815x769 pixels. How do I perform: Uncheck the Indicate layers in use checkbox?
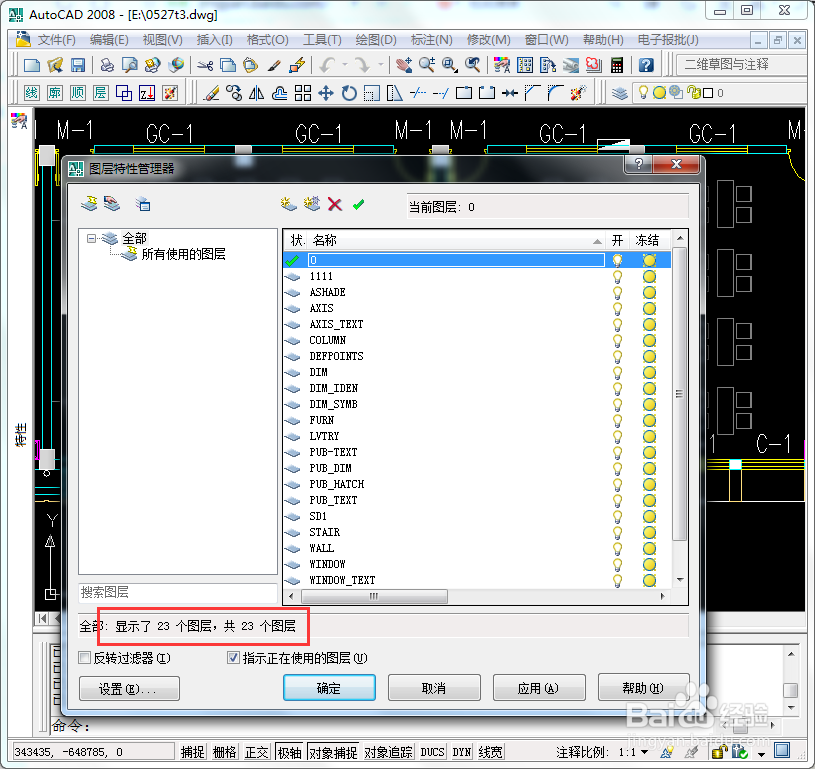[x=233, y=658]
